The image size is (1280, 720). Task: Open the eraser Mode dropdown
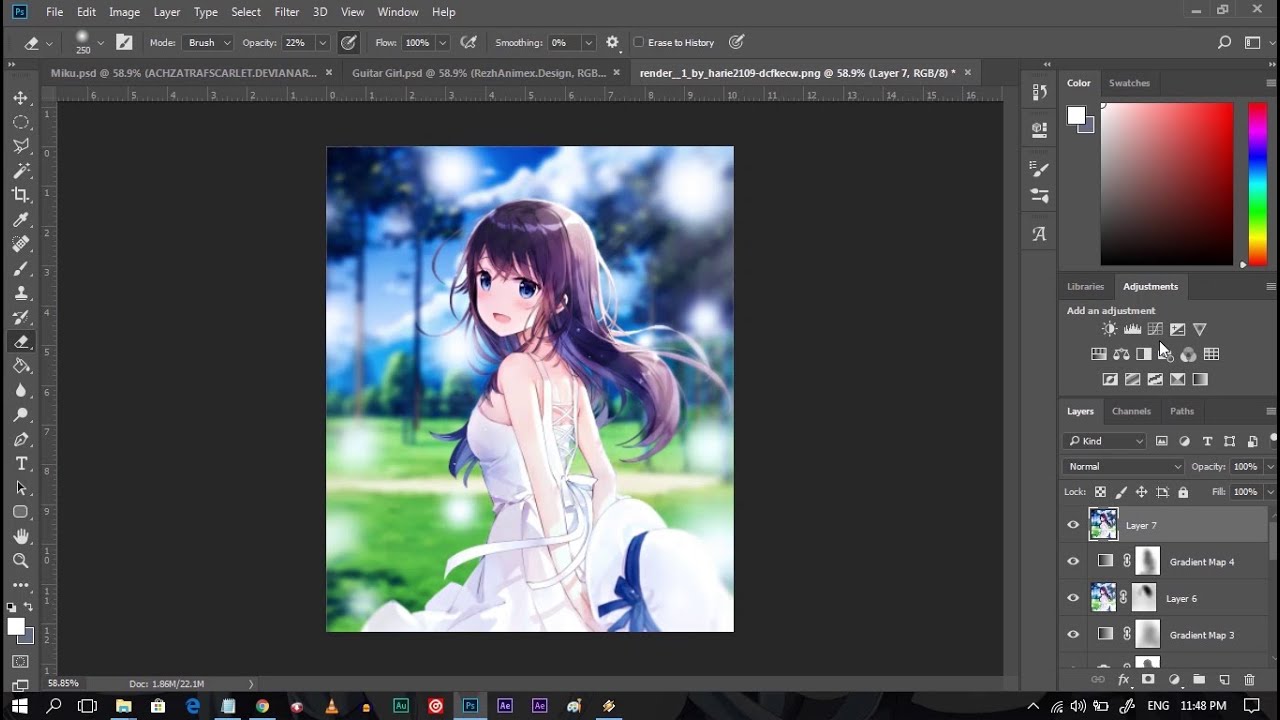click(209, 43)
